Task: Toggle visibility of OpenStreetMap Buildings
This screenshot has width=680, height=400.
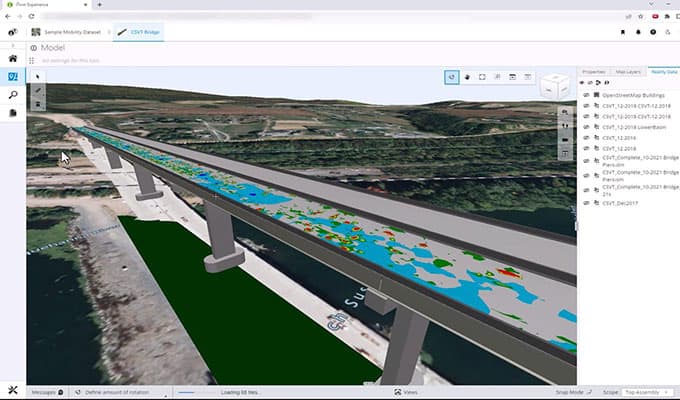Action: 587,95
